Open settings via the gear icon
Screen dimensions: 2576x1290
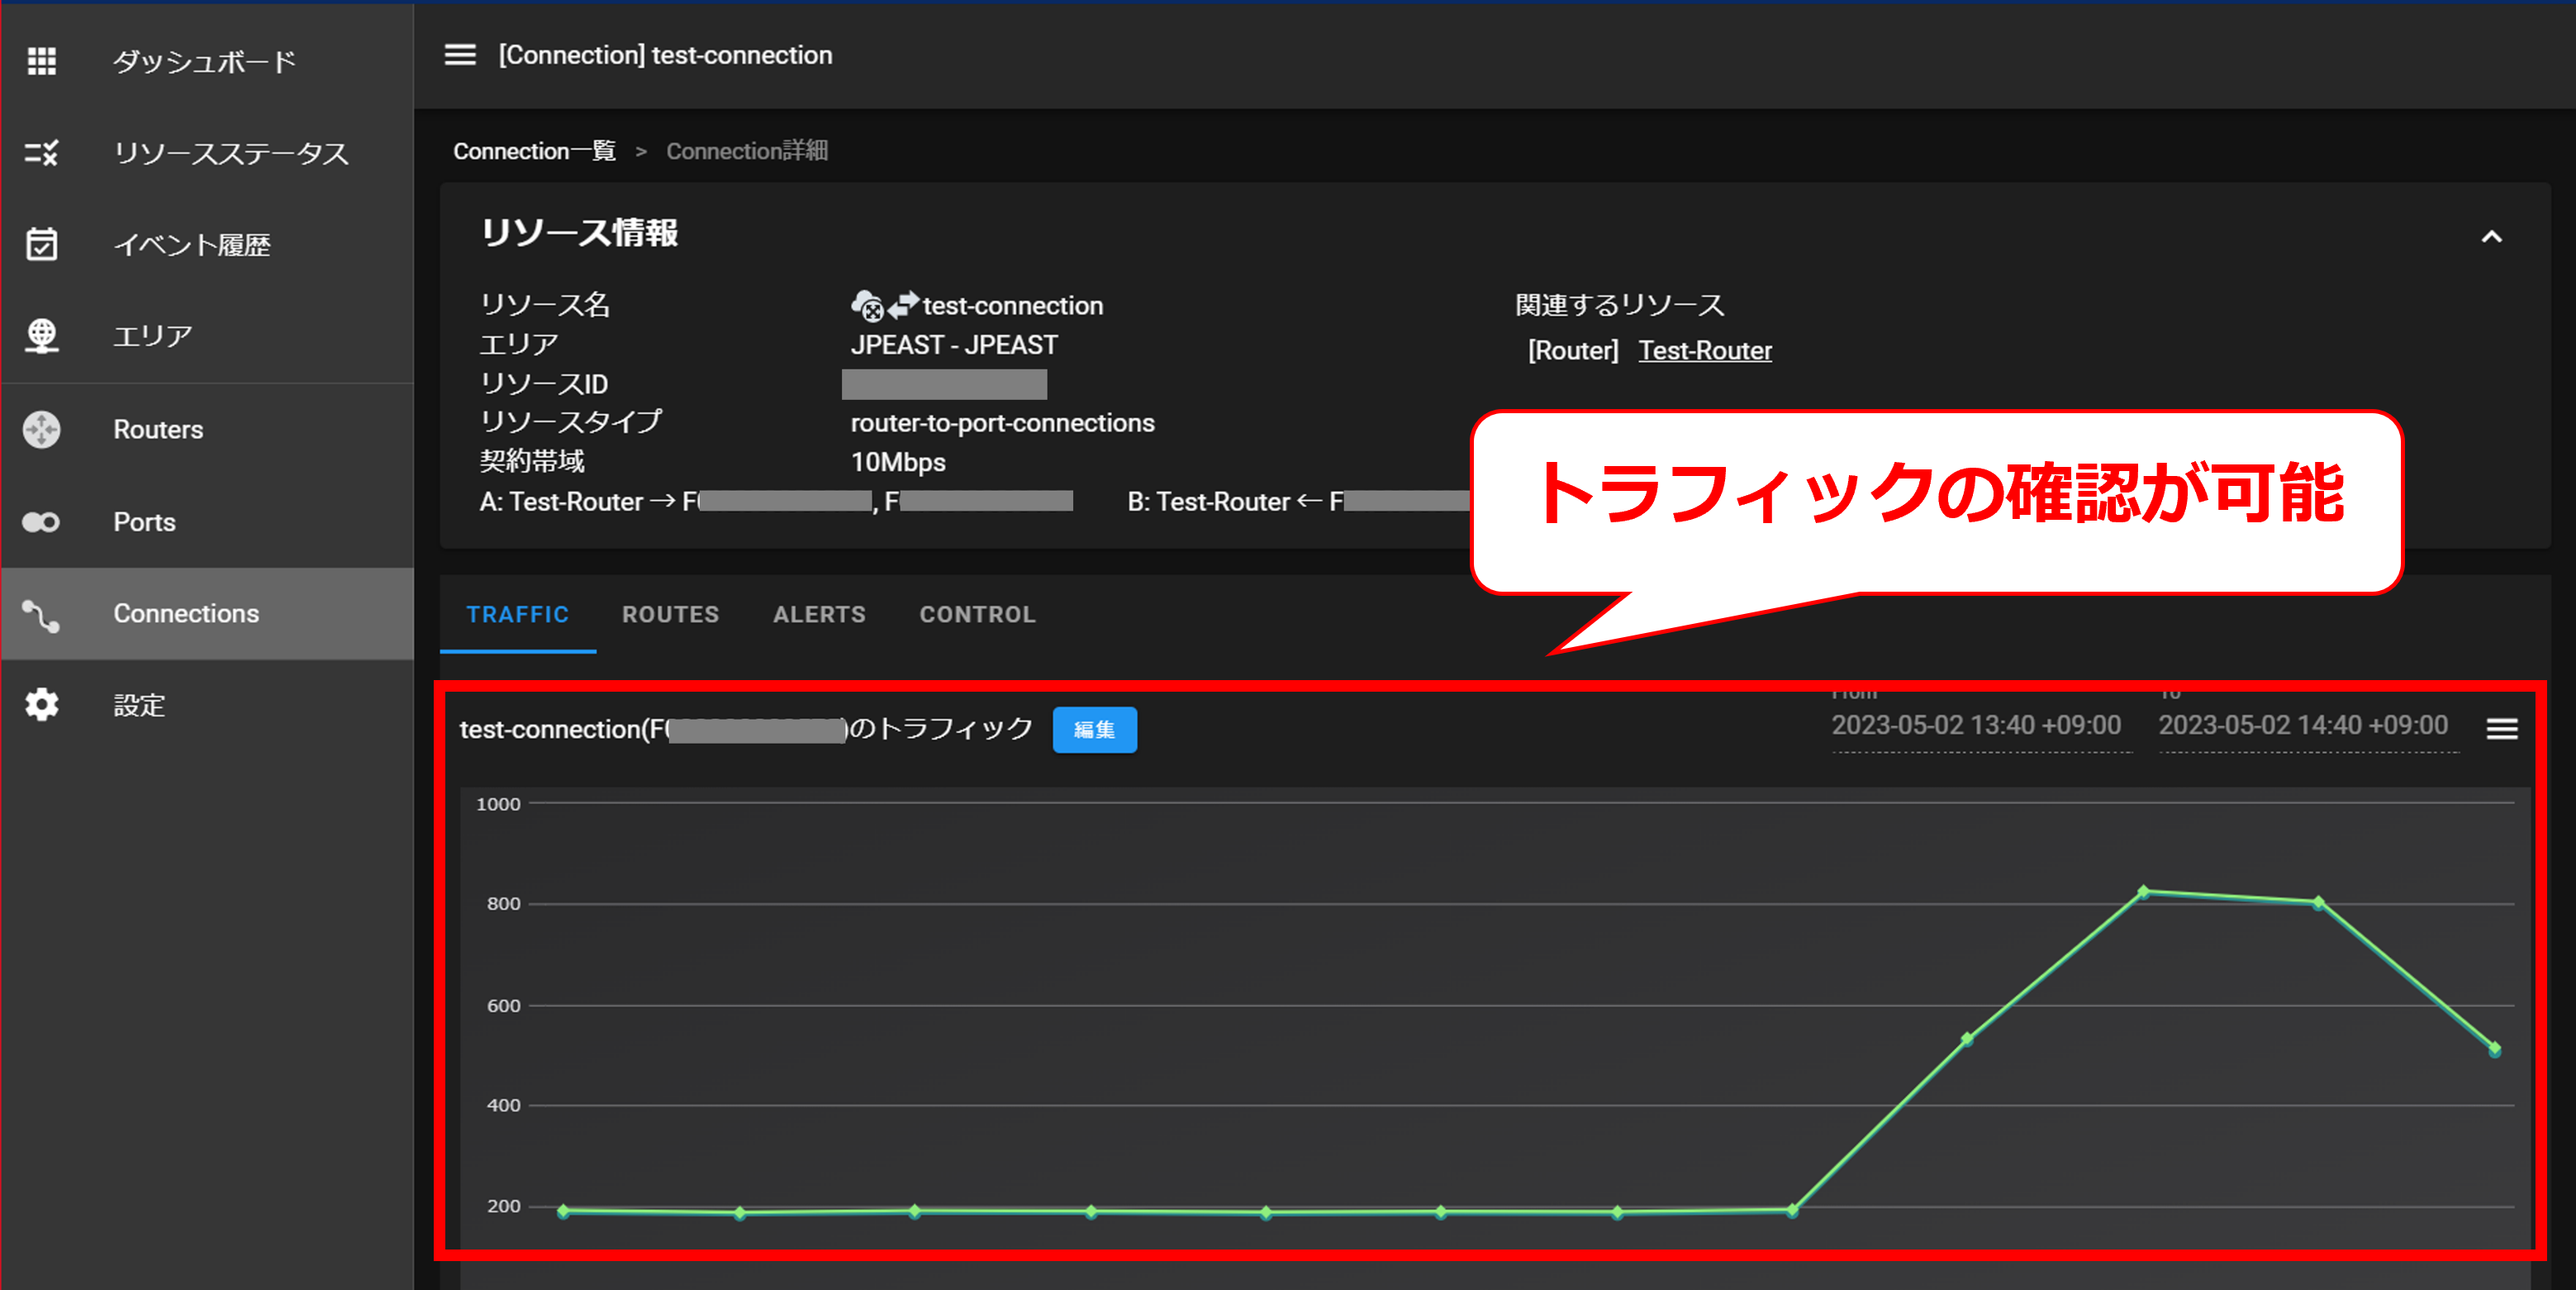click(41, 705)
